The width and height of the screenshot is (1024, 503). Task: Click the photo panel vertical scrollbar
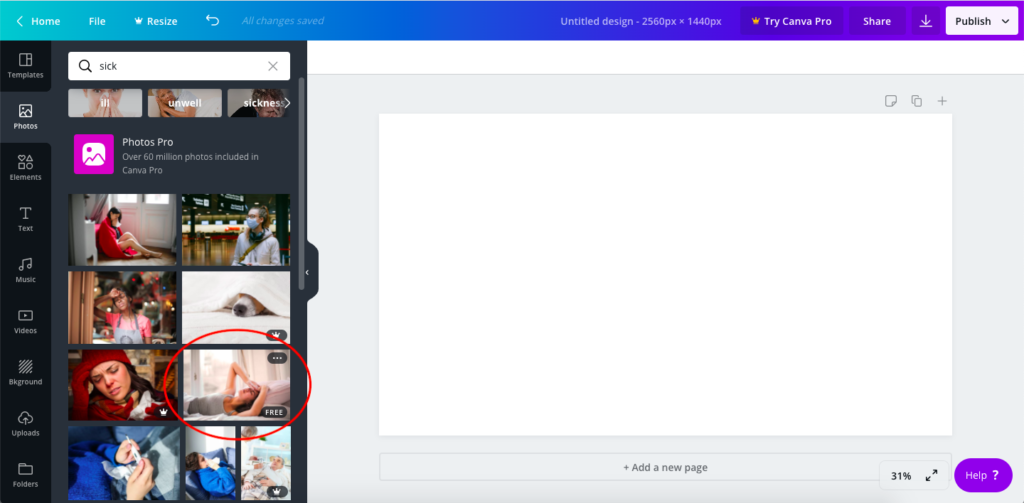click(x=301, y=183)
